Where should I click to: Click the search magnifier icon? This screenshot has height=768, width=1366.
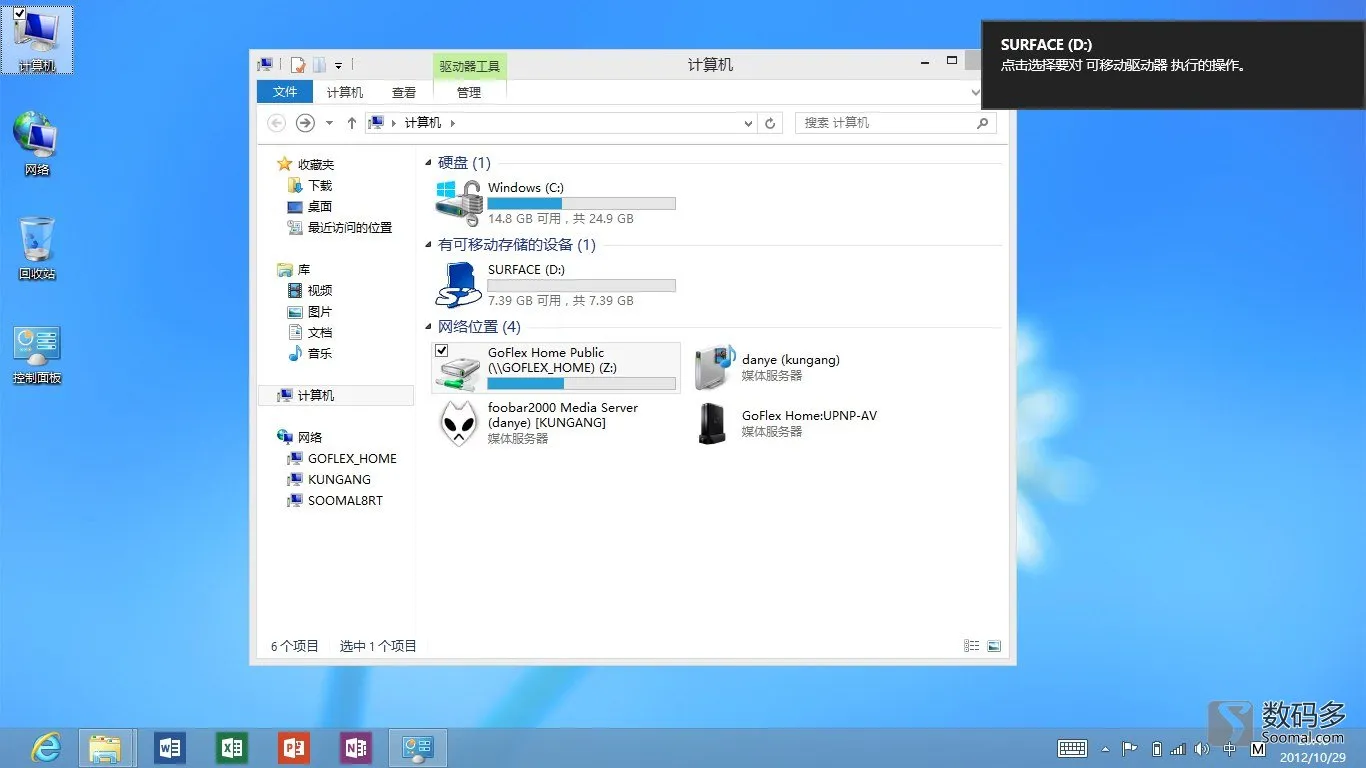pos(983,123)
